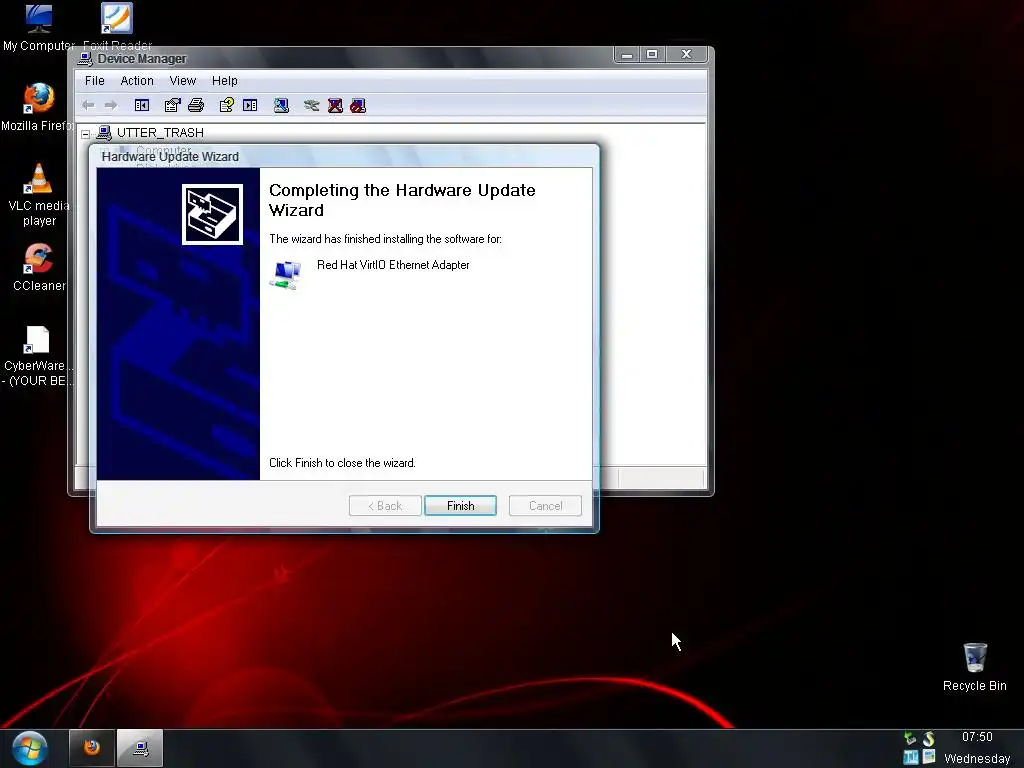Screen dimensions: 1024x768
Task: Select the UTTER_TRASH computer node
Action: click(x=160, y=133)
